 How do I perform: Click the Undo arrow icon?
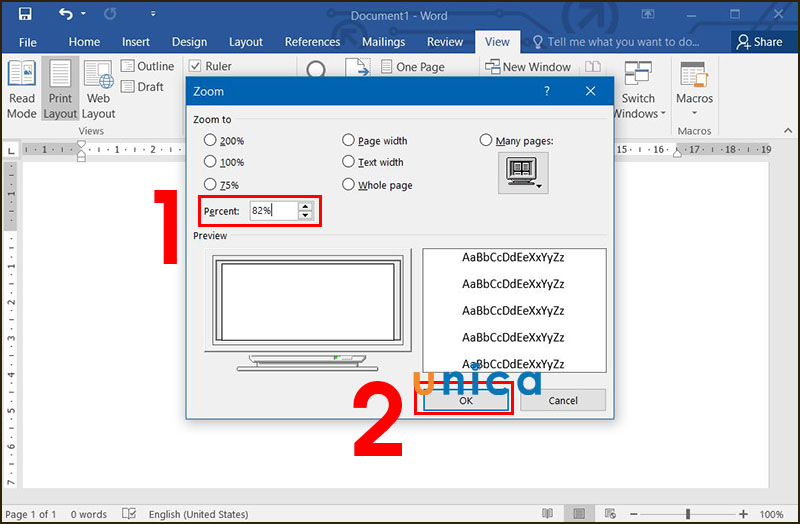[x=65, y=14]
